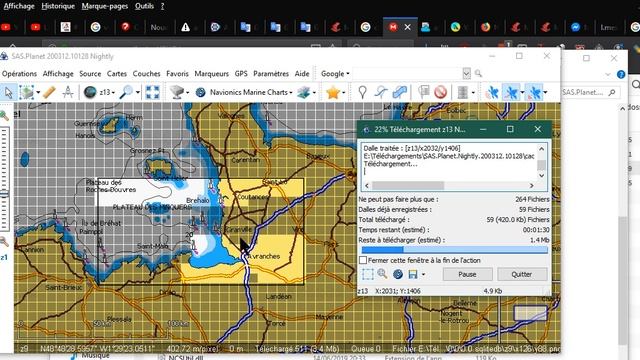640x360 pixels.
Task: Expand the favorites star dropdown arrow
Action: [x=344, y=93]
